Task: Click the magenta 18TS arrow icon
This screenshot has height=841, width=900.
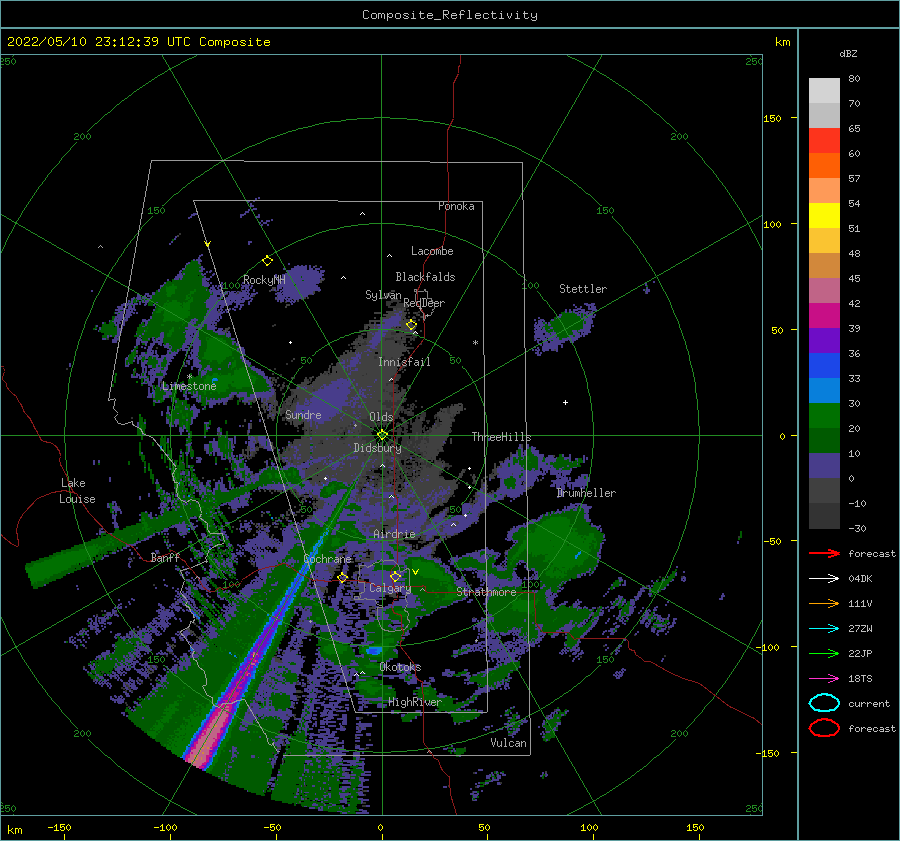Action: point(824,679)
